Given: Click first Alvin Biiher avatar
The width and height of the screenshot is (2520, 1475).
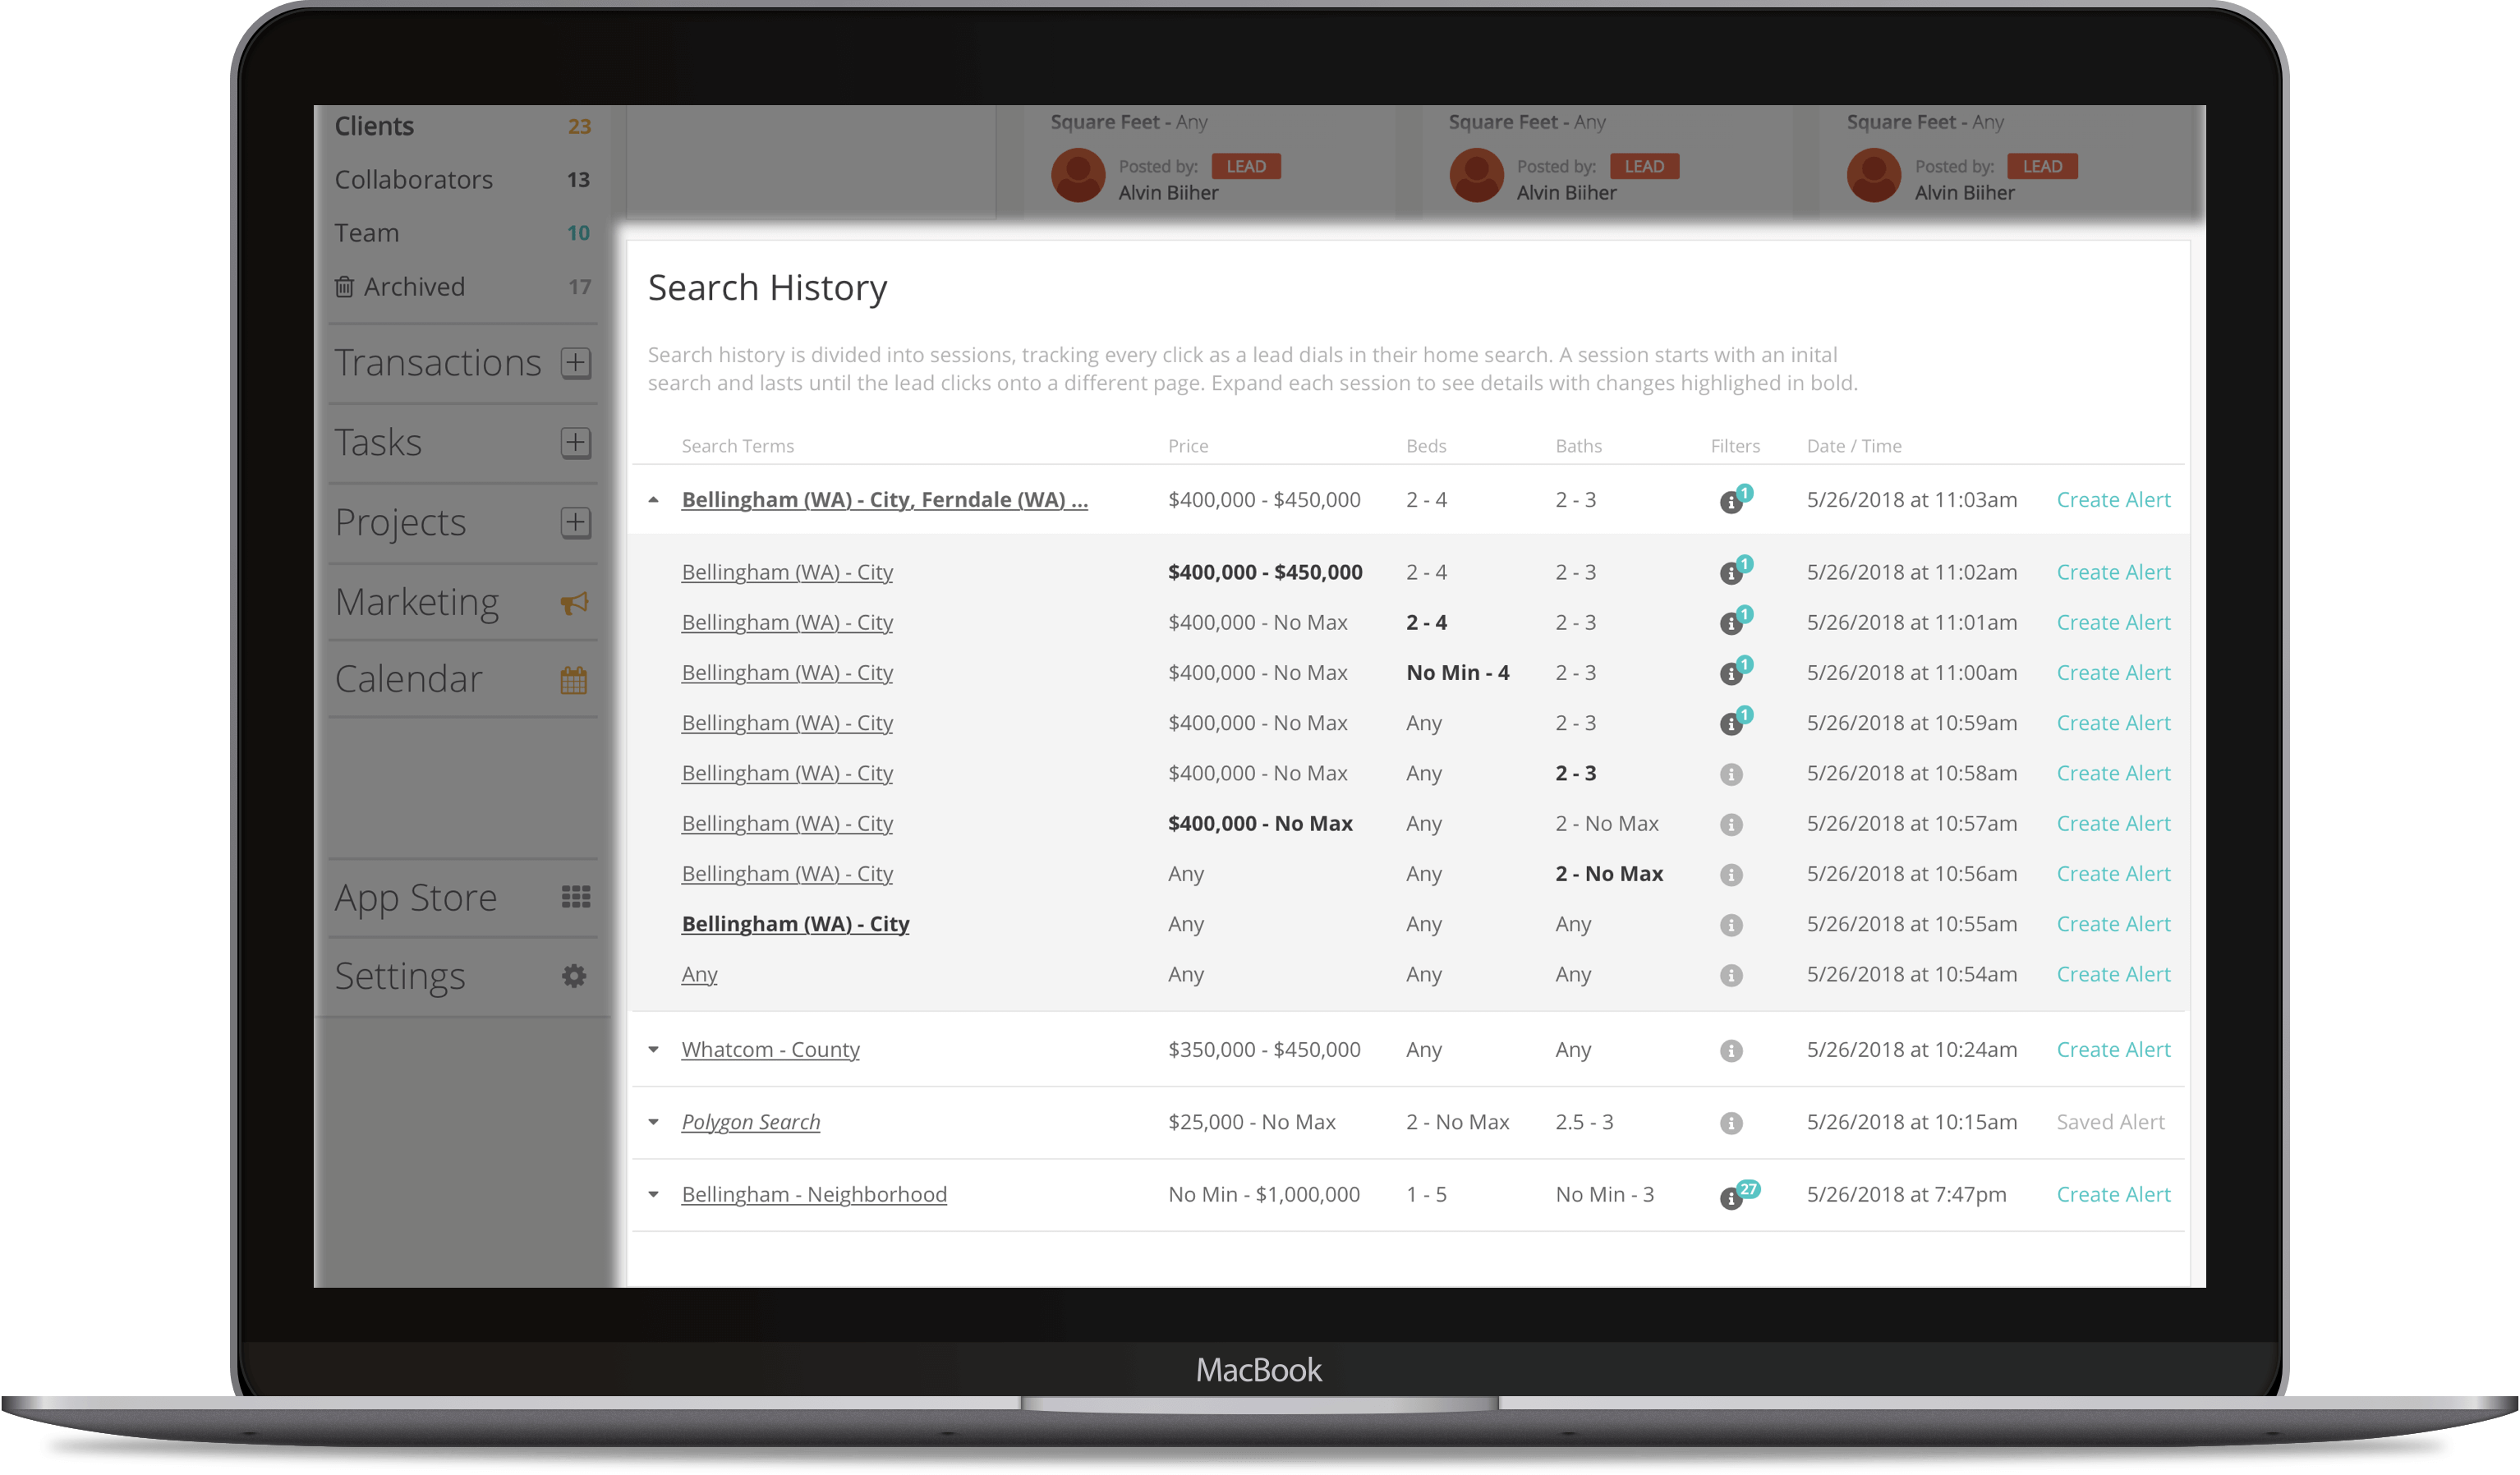Looking at the screenshot, I should click(x=1078, y=176).
